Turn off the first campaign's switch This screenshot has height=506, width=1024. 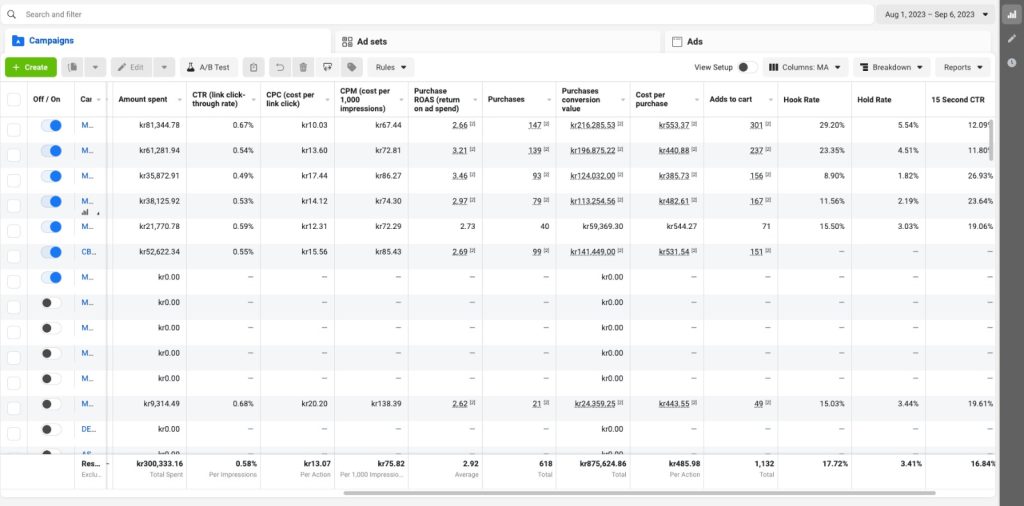[x=51, y=126]
